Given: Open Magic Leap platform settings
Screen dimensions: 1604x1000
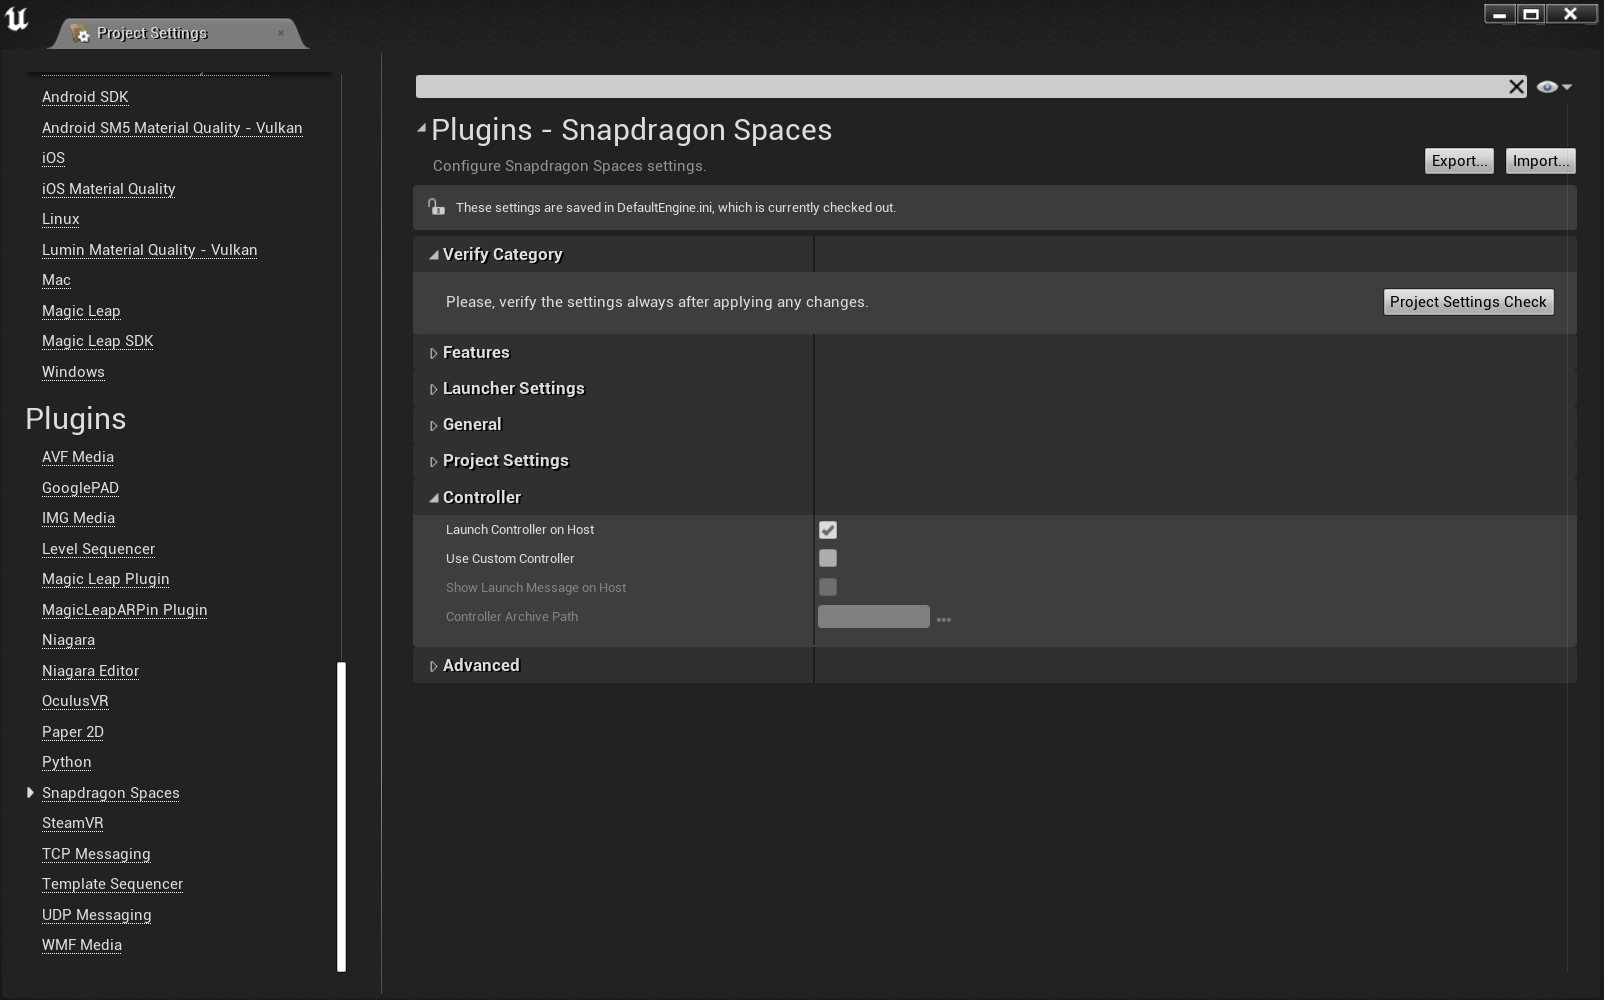Looking at the screenshot, I should point(81,311).
